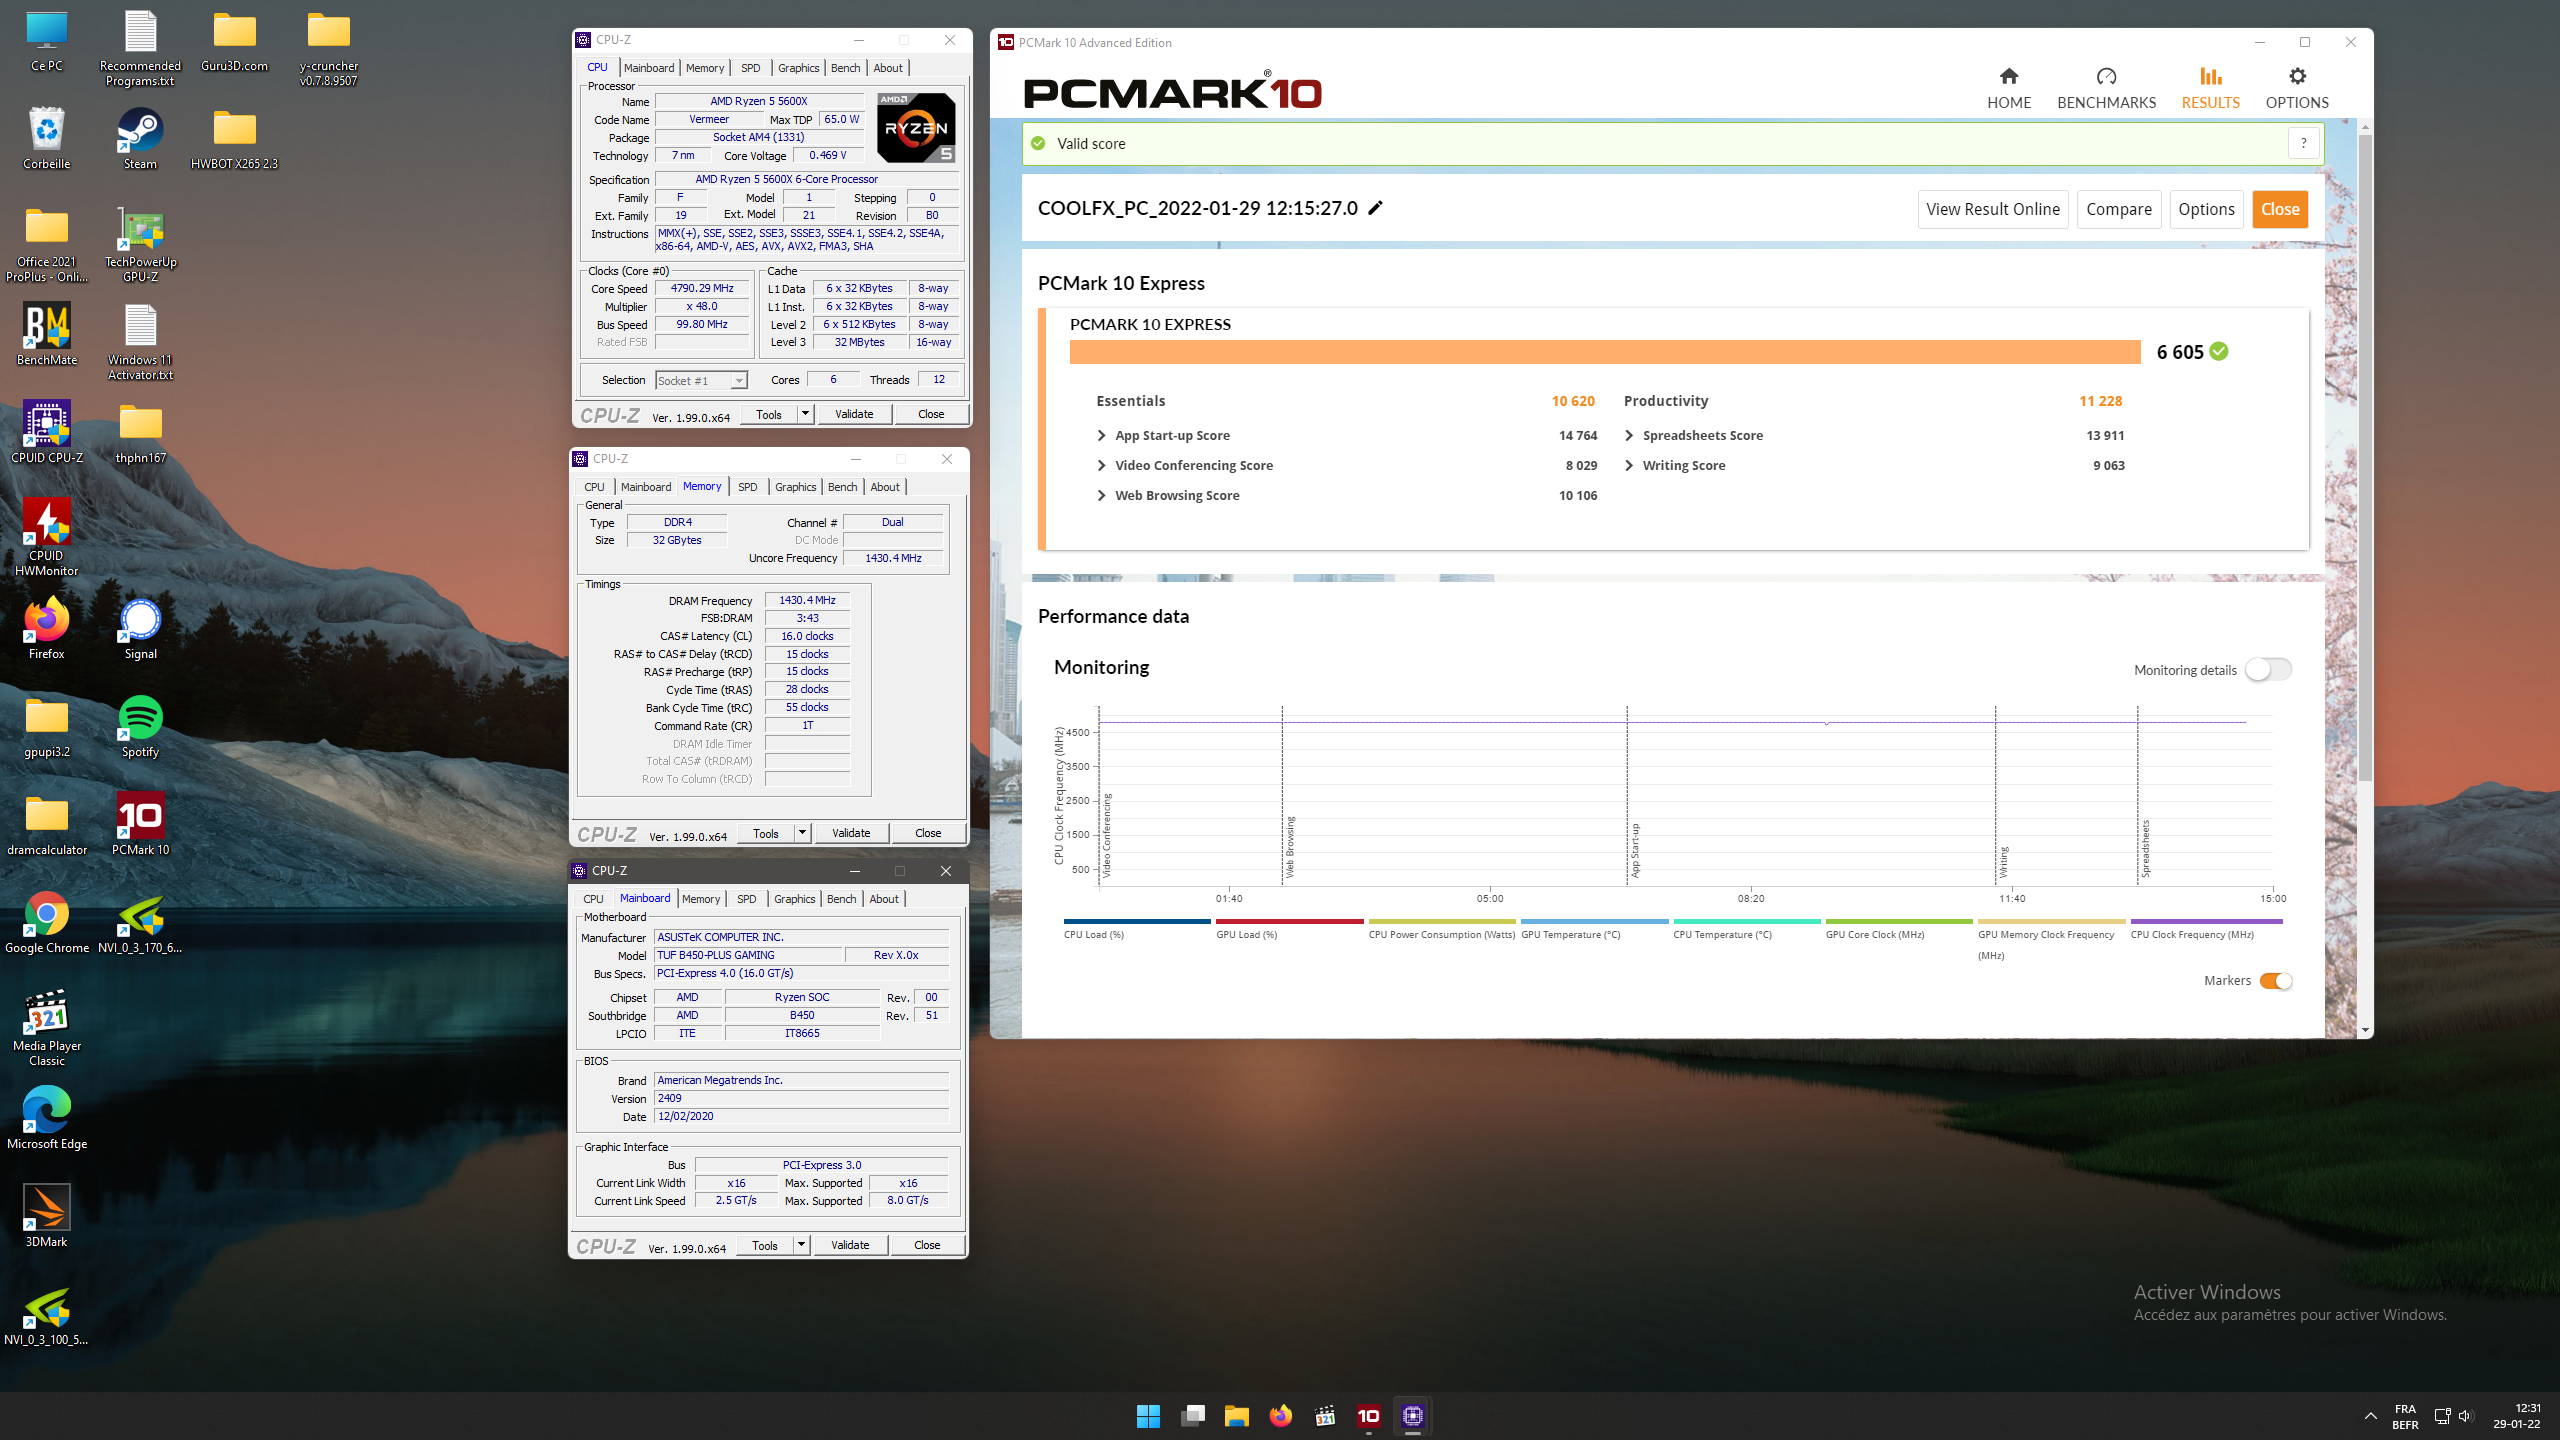Open PCMark 10 desktop shortcut
This screenshot has width=2560, height=1440.
click(x=140, y=824)
